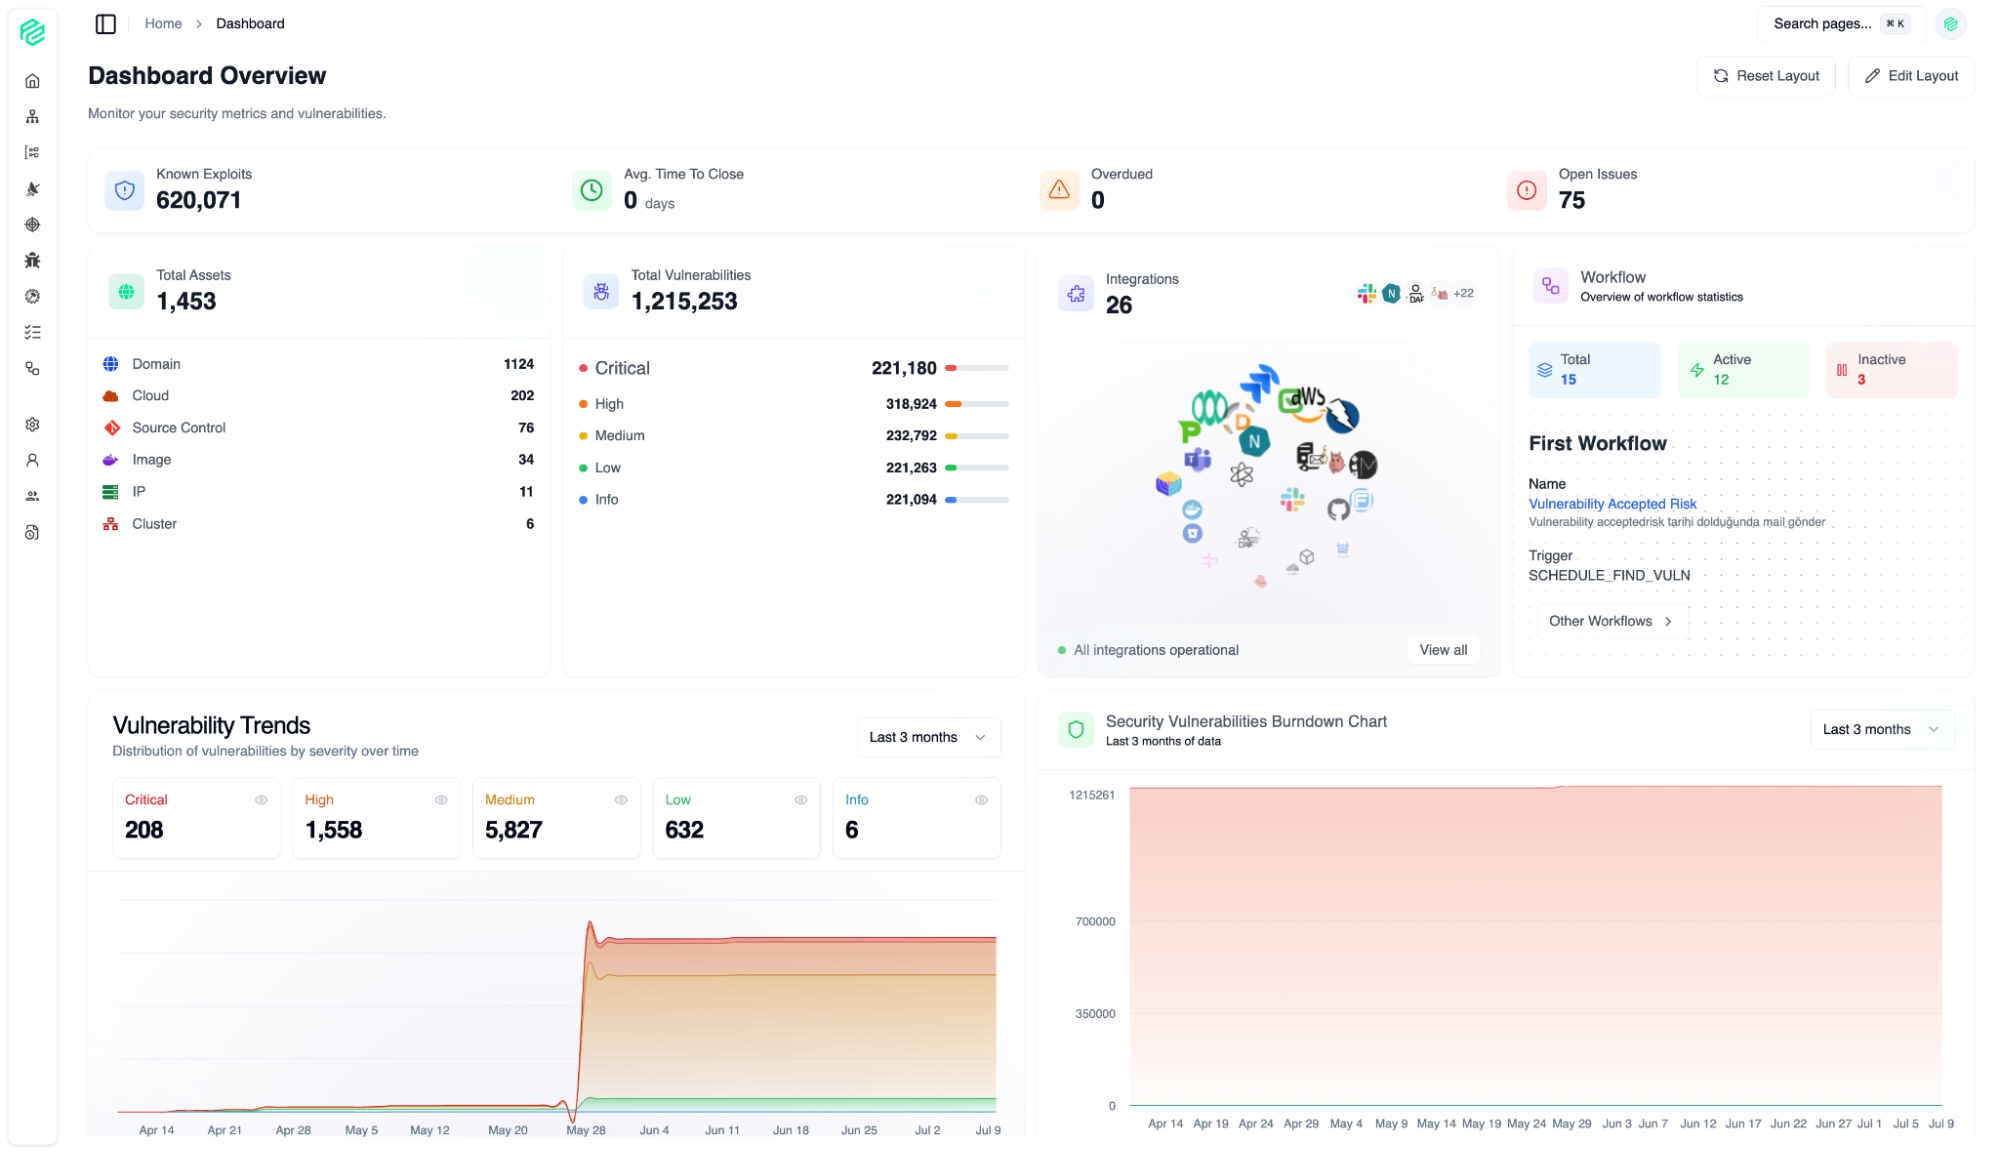Click the Search pages field
The image size is (1999, 1153).
(1822, 24)
